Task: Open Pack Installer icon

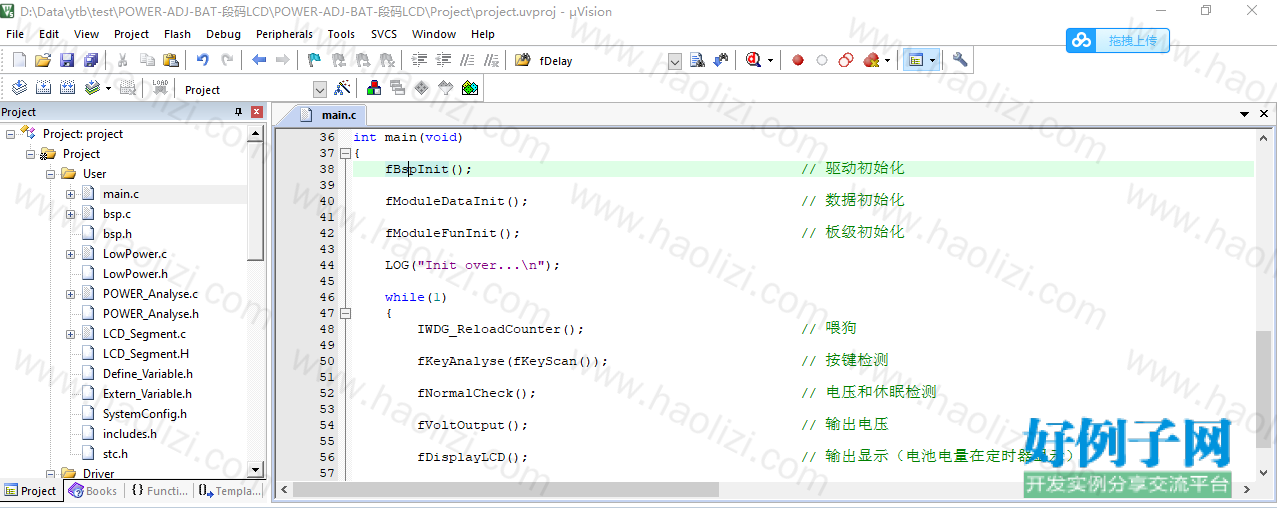Action: point(470,88)
